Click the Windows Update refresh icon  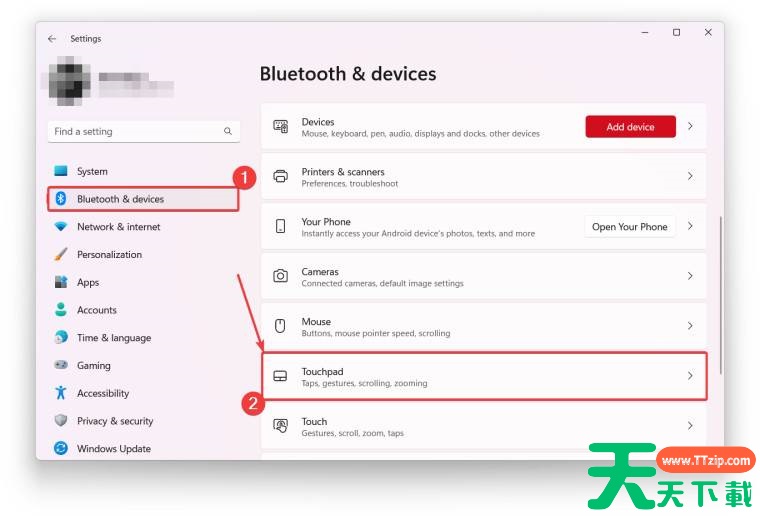click(61, 448)
